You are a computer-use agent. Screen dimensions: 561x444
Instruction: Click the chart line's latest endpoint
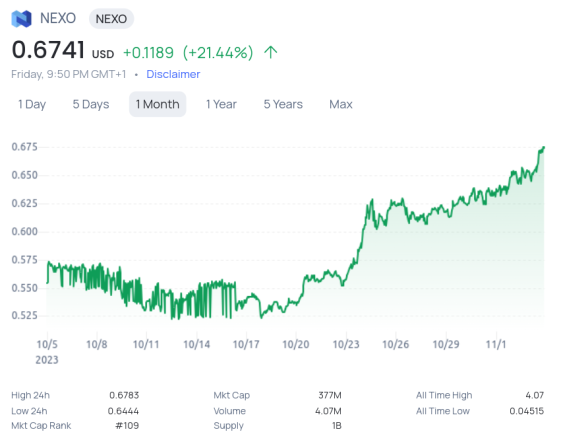point(544,147)
